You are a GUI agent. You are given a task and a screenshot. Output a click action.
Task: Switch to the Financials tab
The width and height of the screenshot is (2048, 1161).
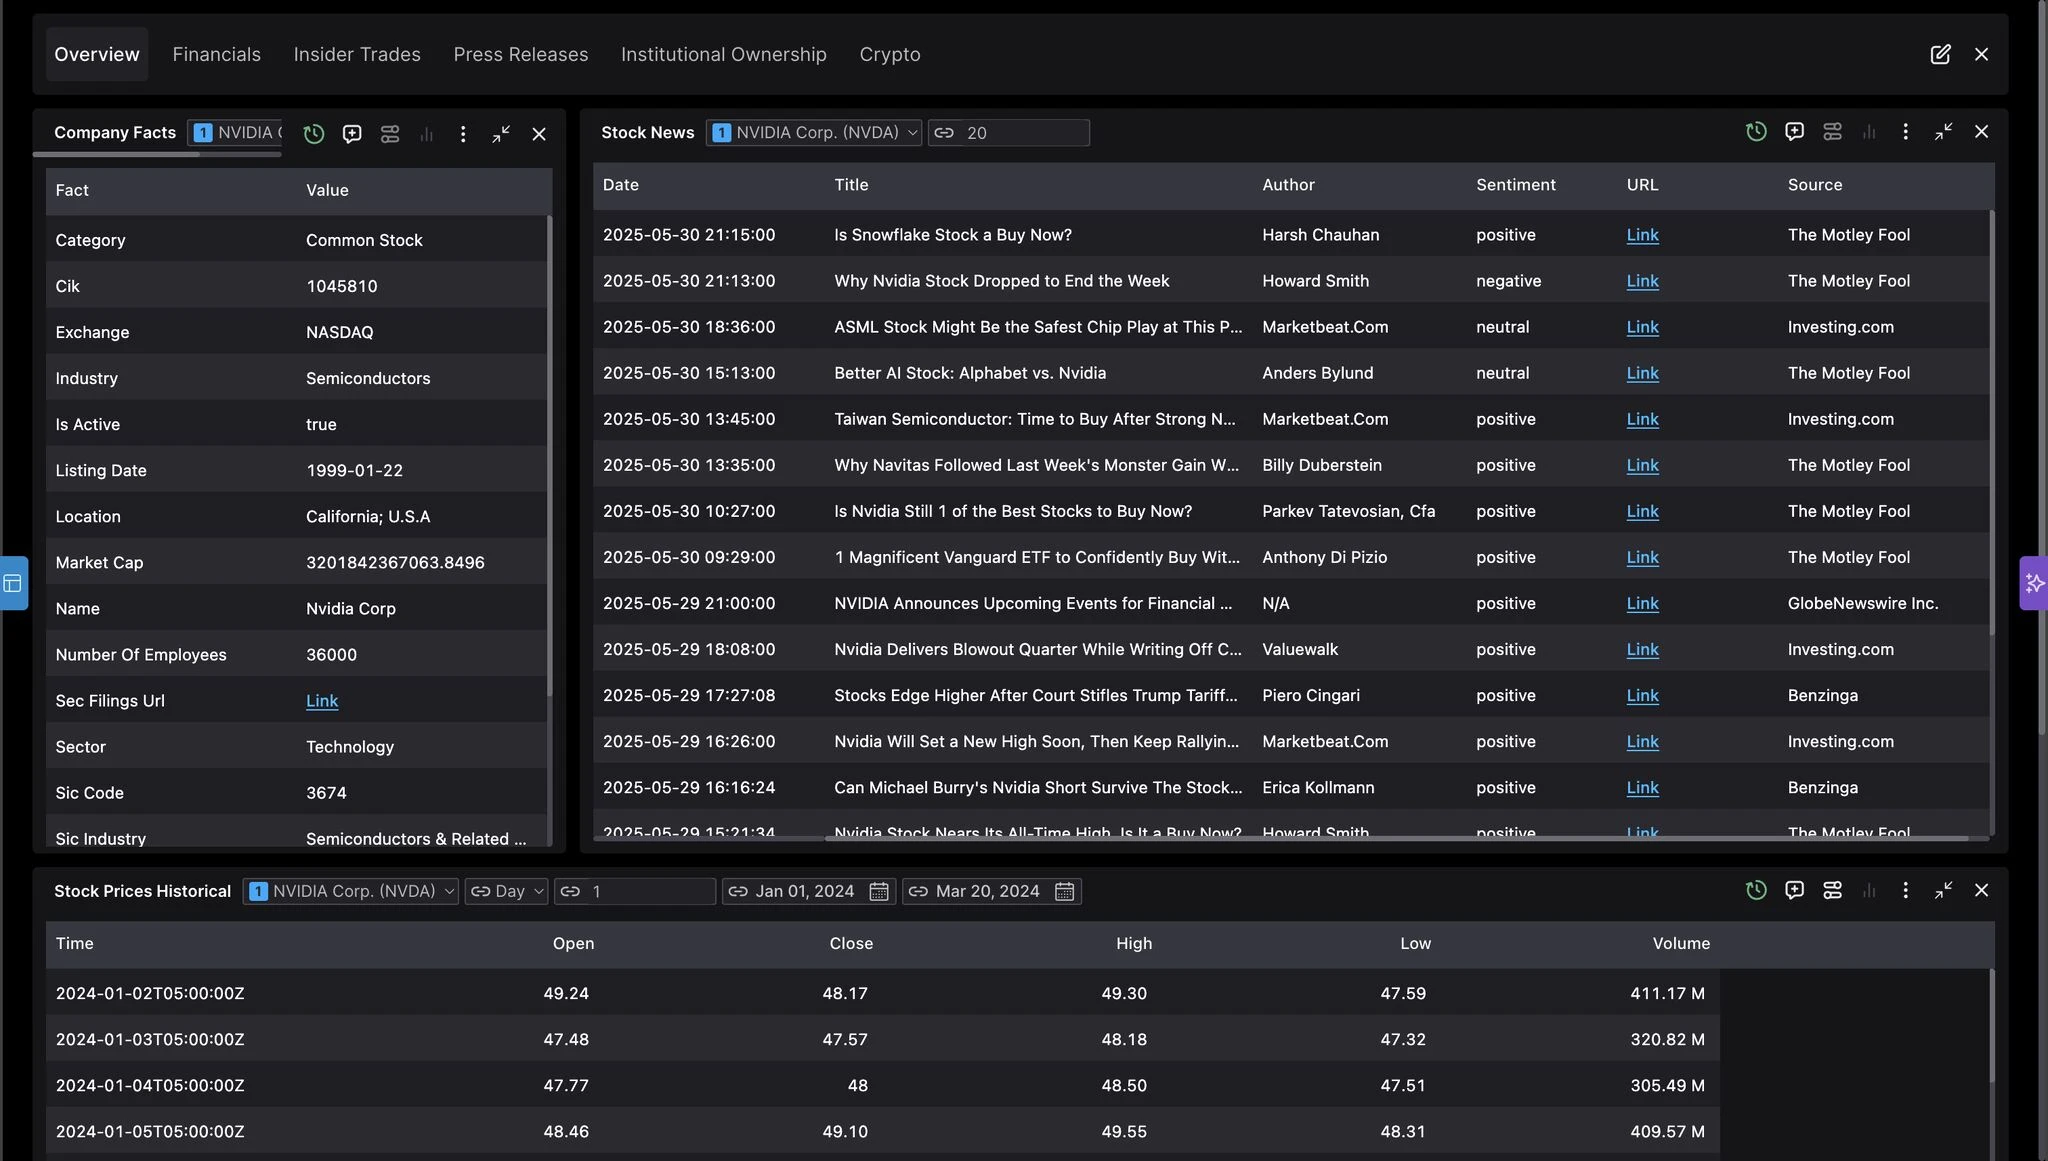tap(216, 54)
